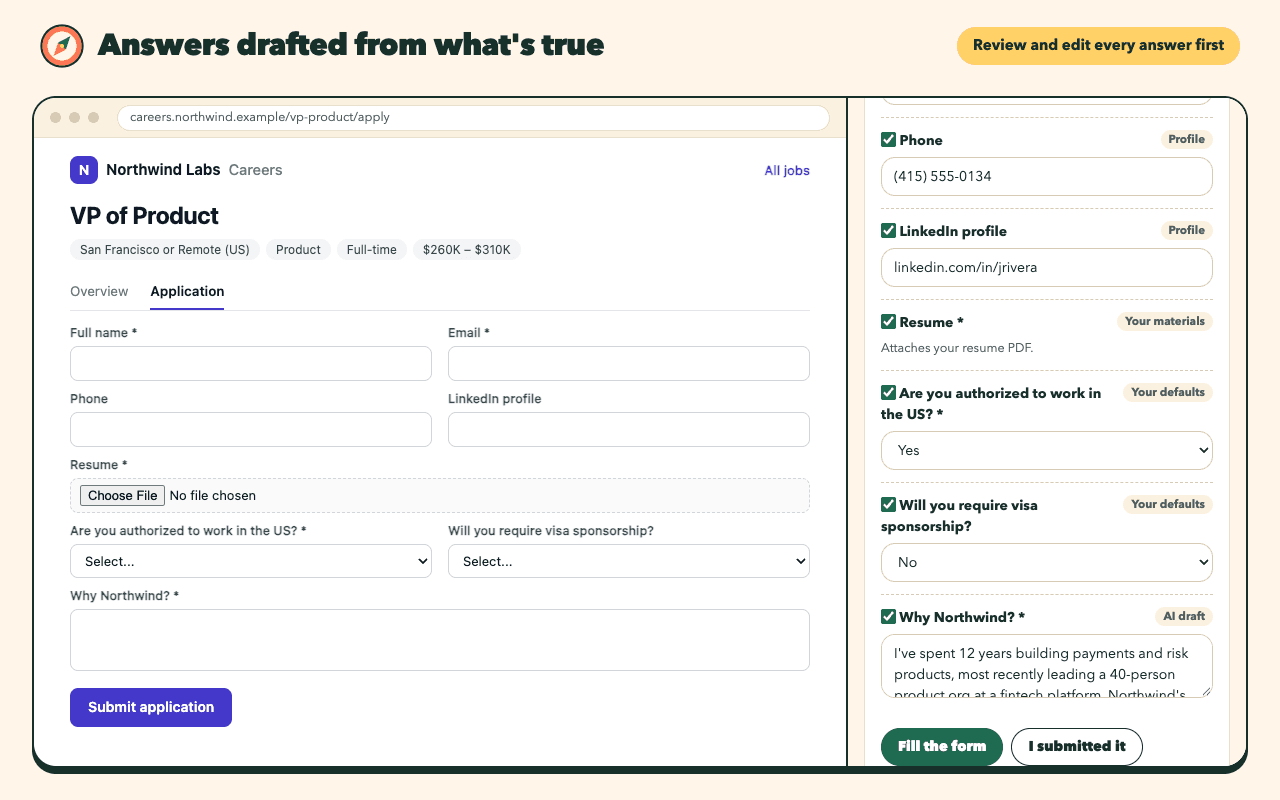Edit the linkedin.com/in/jrivera field
Image resolution: width=1280 pixels, height=800 pixels.
coord(1047,267)
